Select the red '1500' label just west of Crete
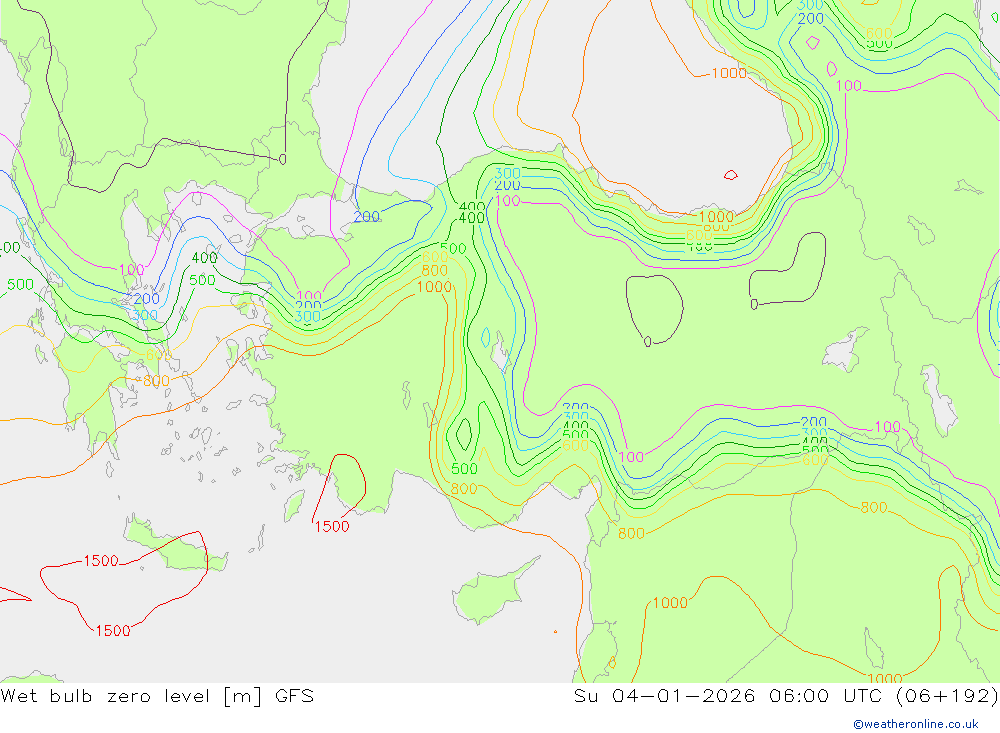The height and width of the screenshot is (733, 1000). (x=101, y=561)
